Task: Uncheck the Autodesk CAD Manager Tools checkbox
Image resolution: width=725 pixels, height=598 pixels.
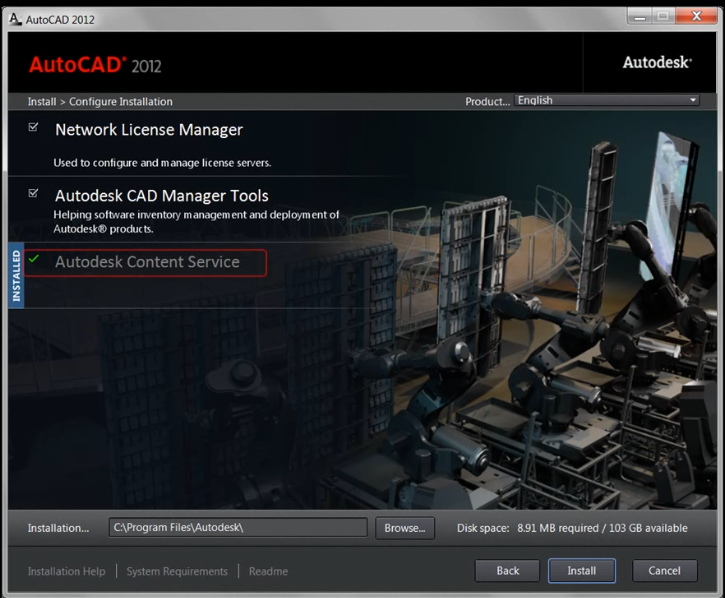Action: [x=33, y=192]
